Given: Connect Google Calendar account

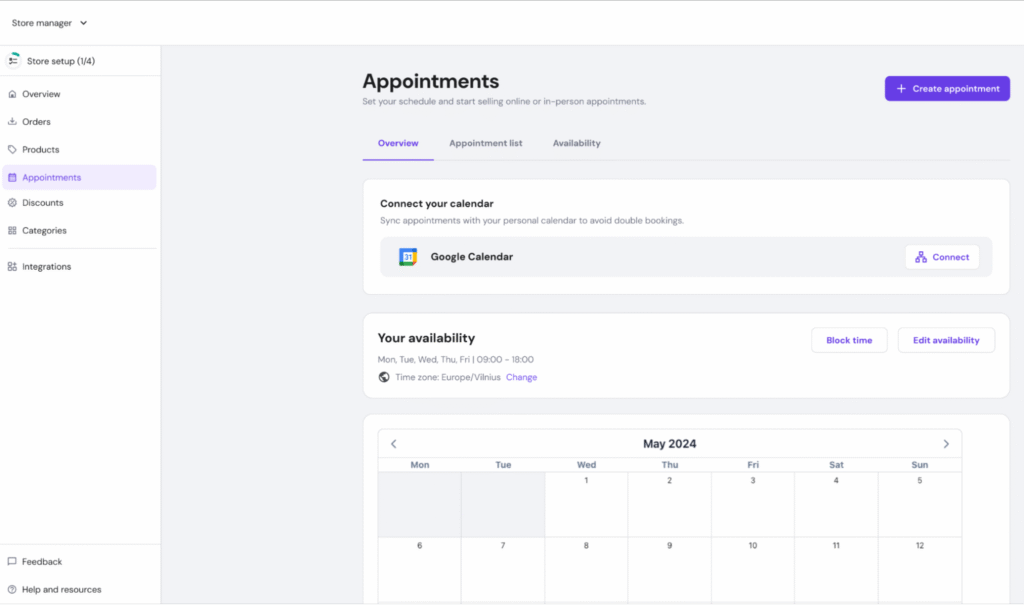Looking at the screenshot, I should pos(942,257).
